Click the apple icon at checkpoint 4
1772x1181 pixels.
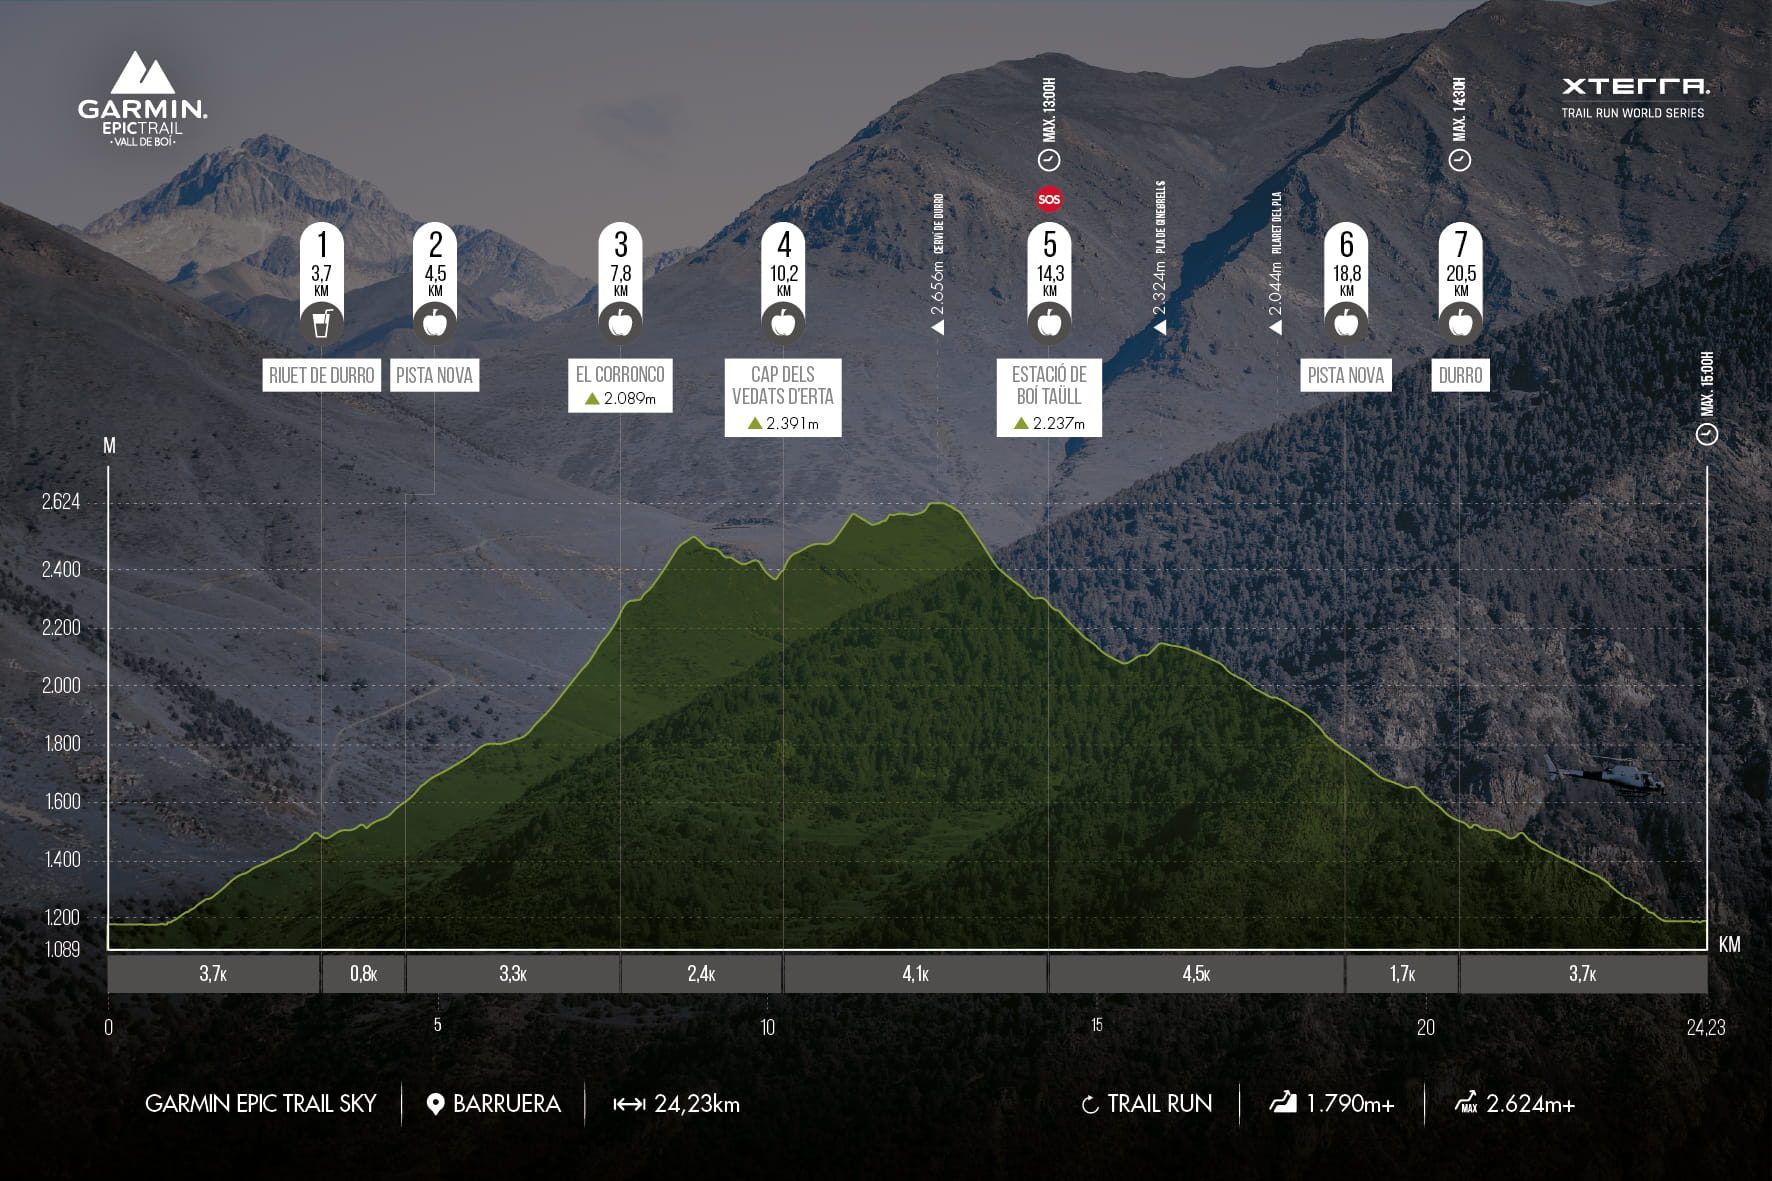(x=783, y=324)
